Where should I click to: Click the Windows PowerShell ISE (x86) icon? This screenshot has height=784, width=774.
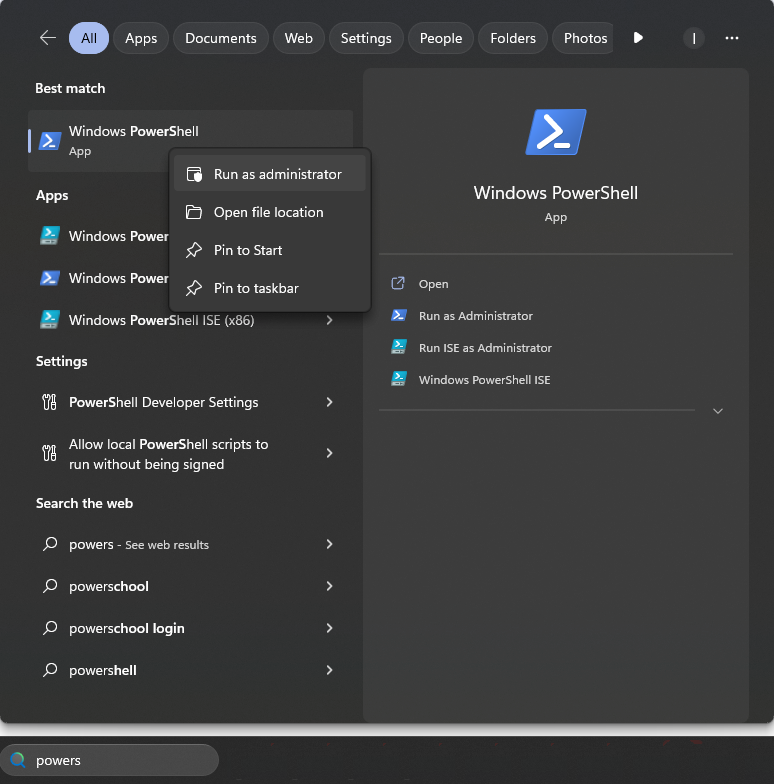[50, 320]
